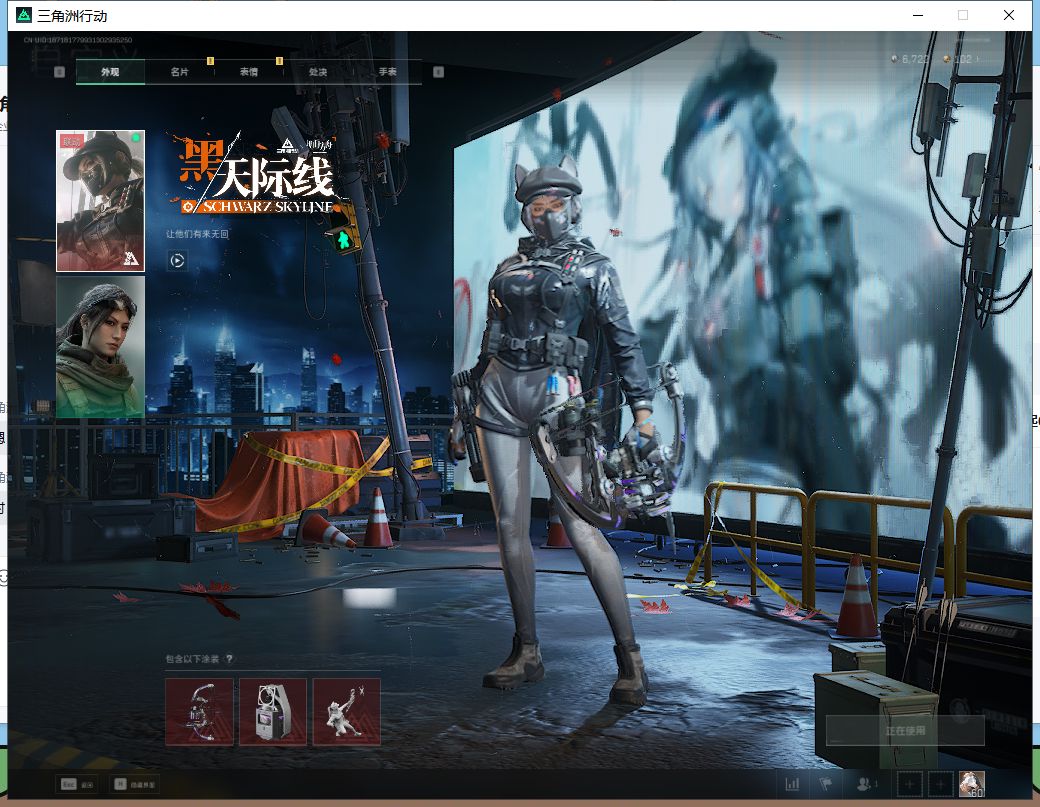
Task: Open the 表情 tab
Action: 249,72
